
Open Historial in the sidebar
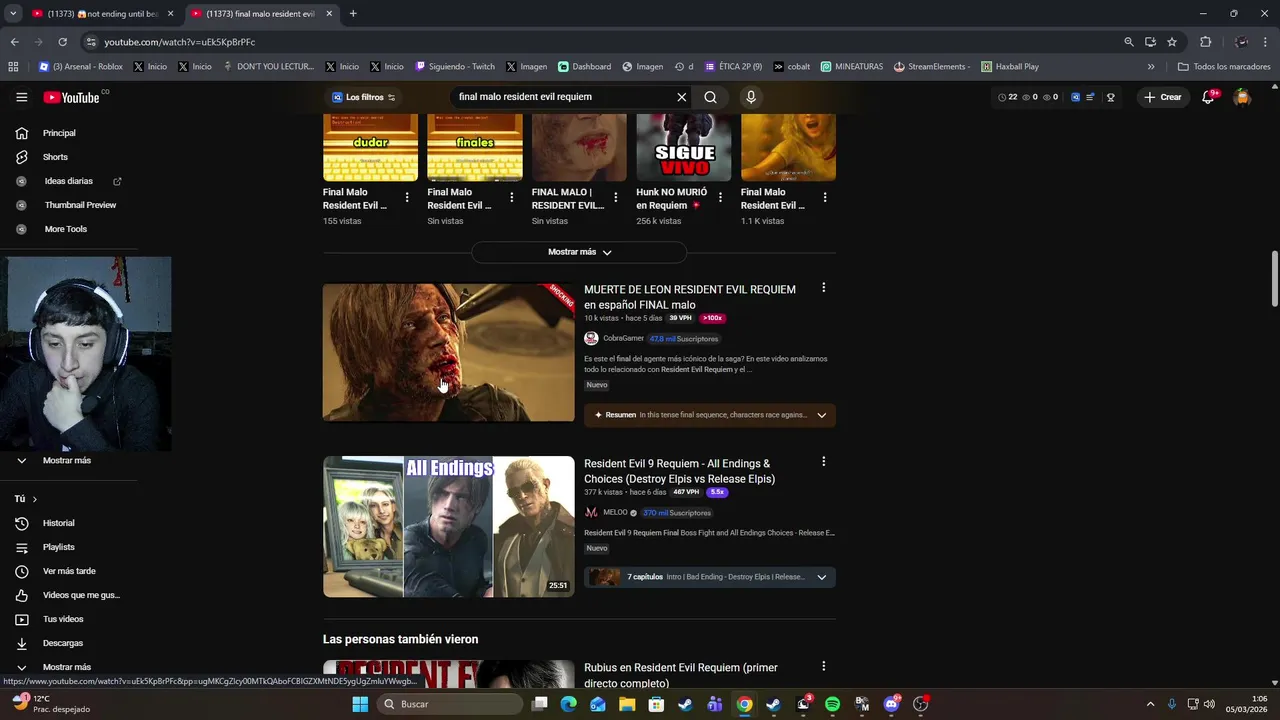click(58, 523)
